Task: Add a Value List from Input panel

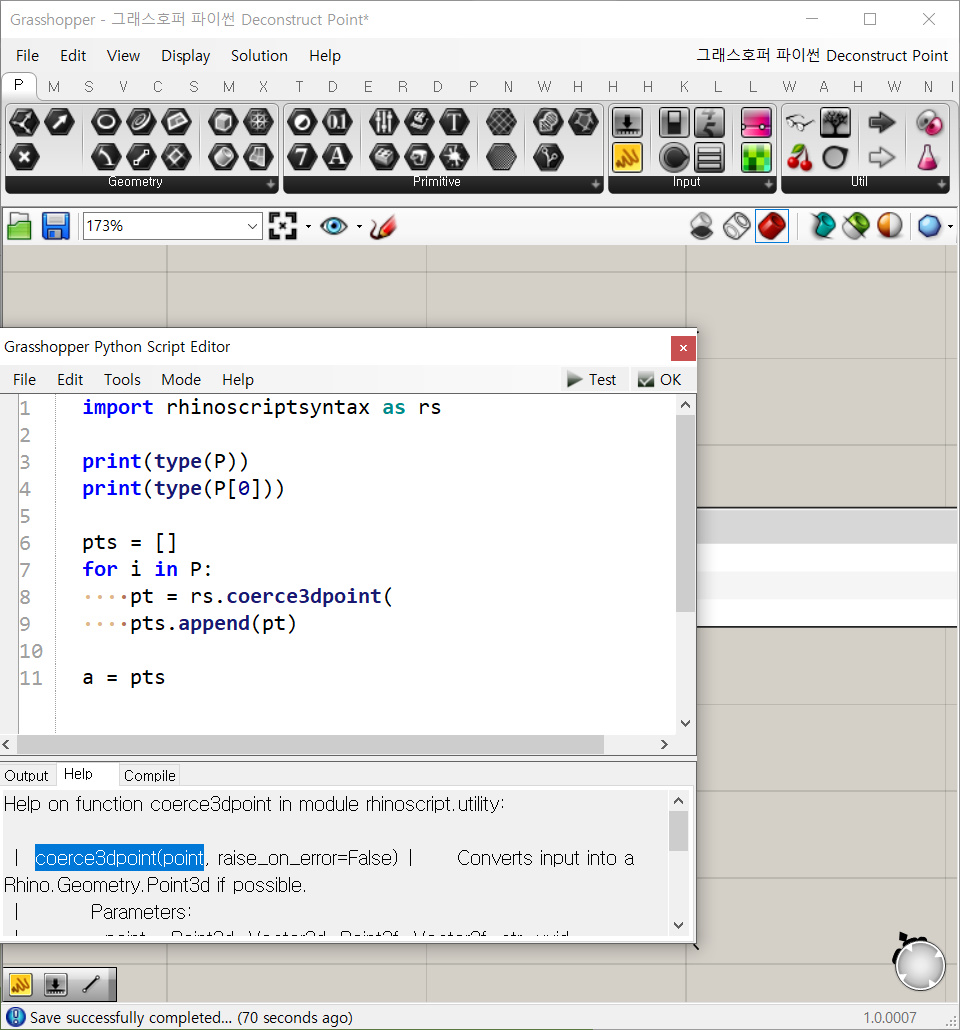Action: tap(709, 158)
